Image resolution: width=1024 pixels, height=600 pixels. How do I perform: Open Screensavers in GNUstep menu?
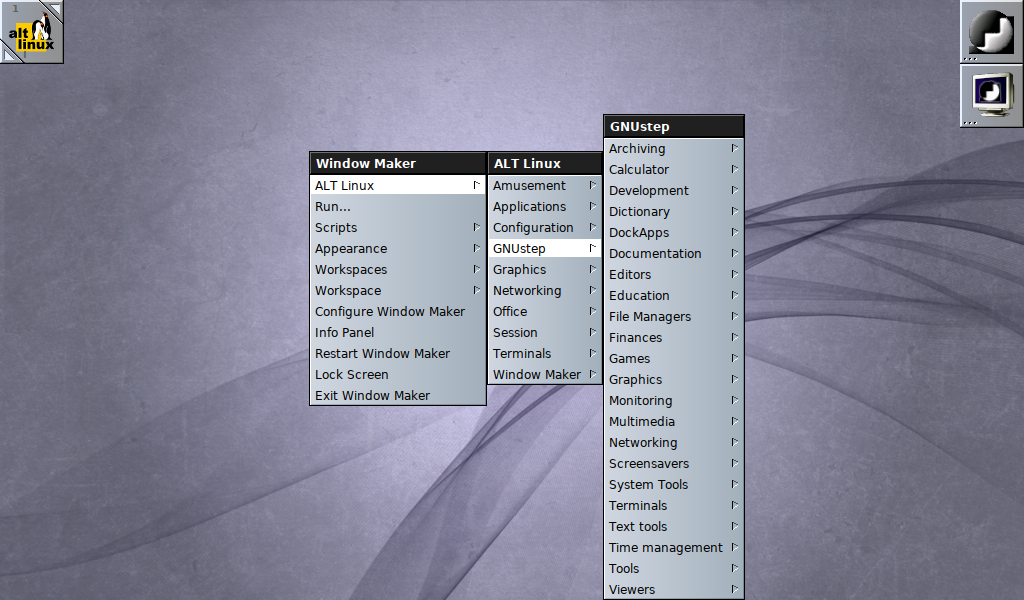[x=674, y=463]
